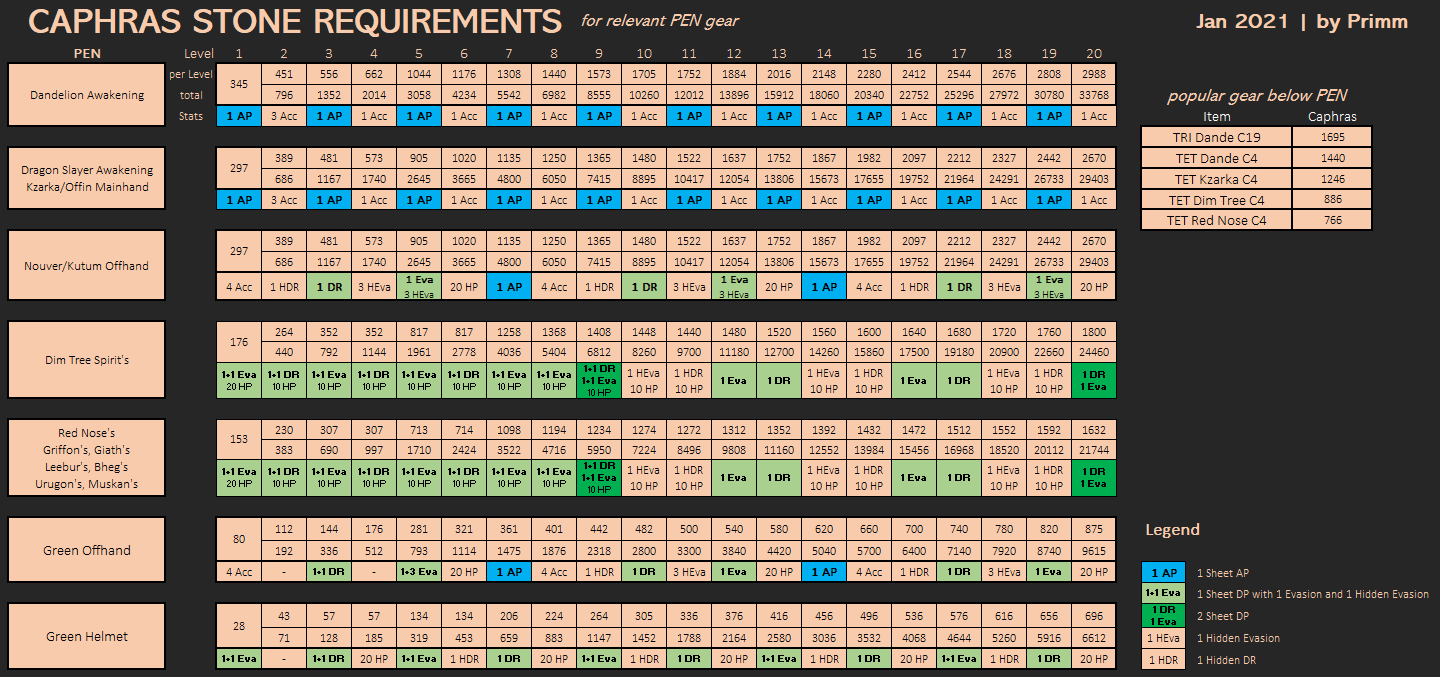Select Green Helmet level 1 cell 28
The image size is (1440, 677).
click(x=239, y=625)
